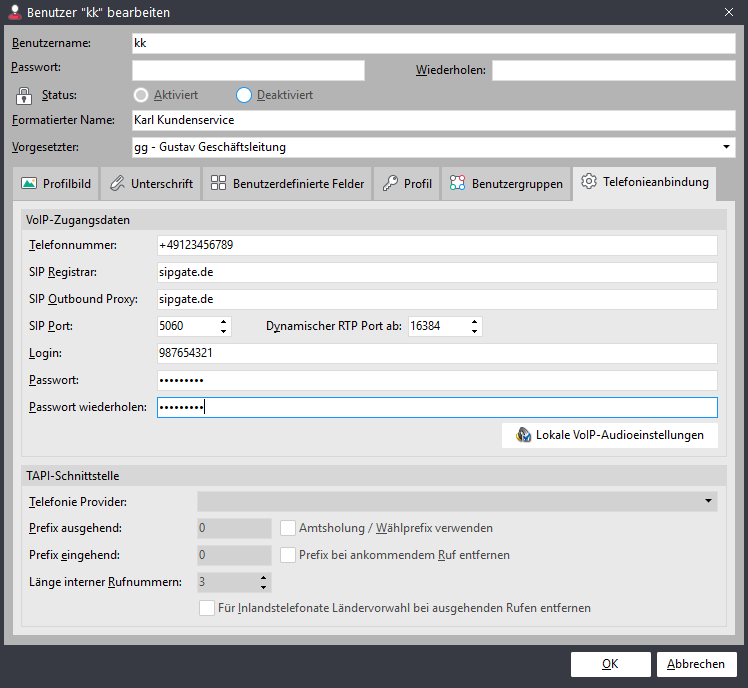Increase Dynamischer RTP Port value
Image resolution: width=748 pixels, height=688 pixels.
(x=474, y=322)
